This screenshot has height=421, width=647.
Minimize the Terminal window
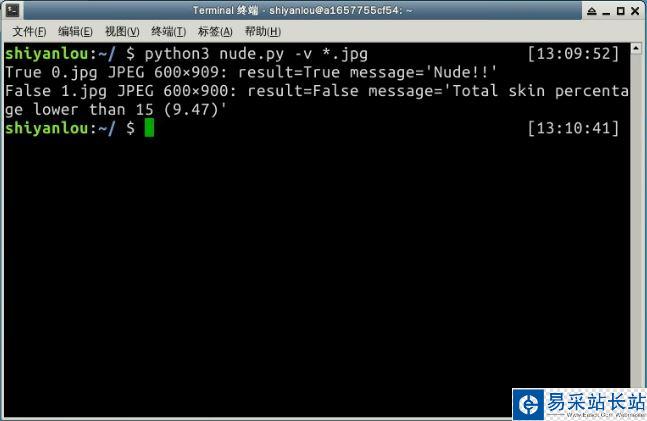[606, 12]
